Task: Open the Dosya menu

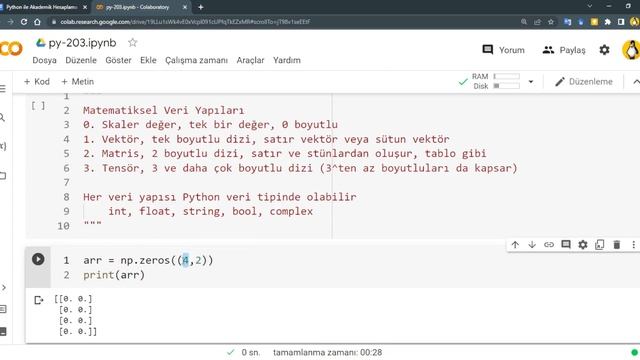Action: 44,60
